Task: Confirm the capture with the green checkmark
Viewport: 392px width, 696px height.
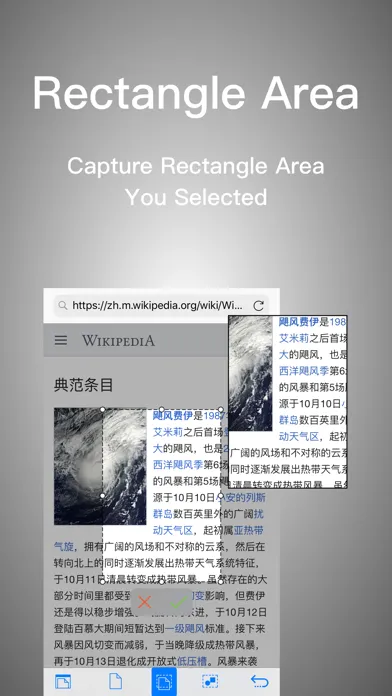Action: [x=179, y=602]
